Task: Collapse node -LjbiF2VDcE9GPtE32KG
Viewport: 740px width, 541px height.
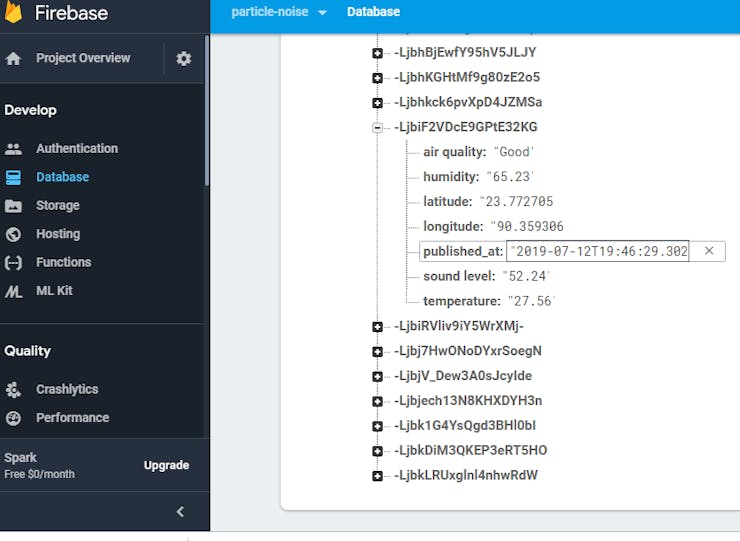Action: click(377, 127)
